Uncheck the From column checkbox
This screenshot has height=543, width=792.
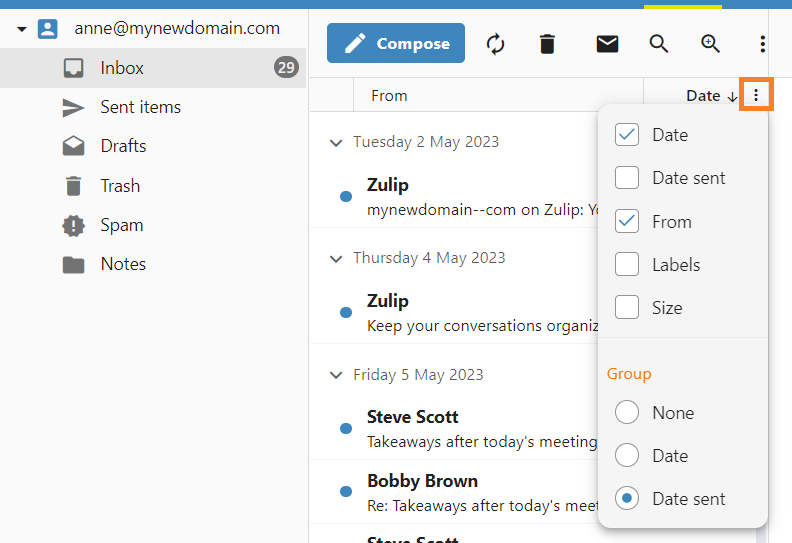coord(627,222)
